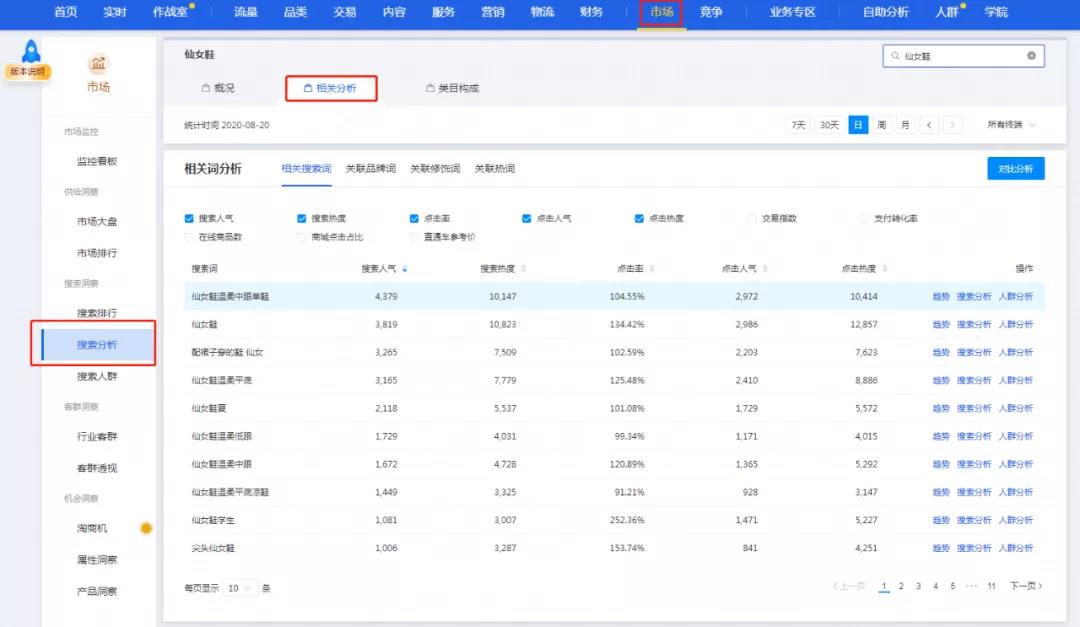Sort table by 搜索热度 column arrow
Viewport: 1080px width, 627px height.
coord(523,269)
